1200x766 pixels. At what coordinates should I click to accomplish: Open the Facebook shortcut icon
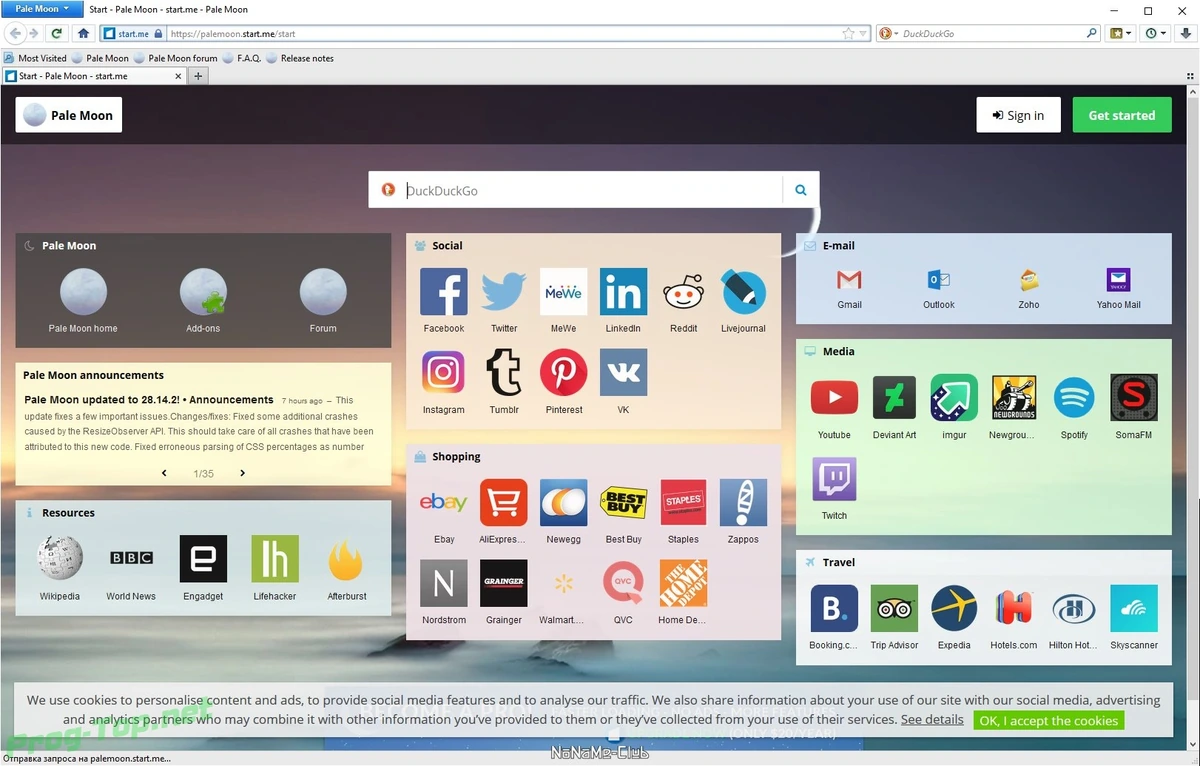tap(444, 292)
